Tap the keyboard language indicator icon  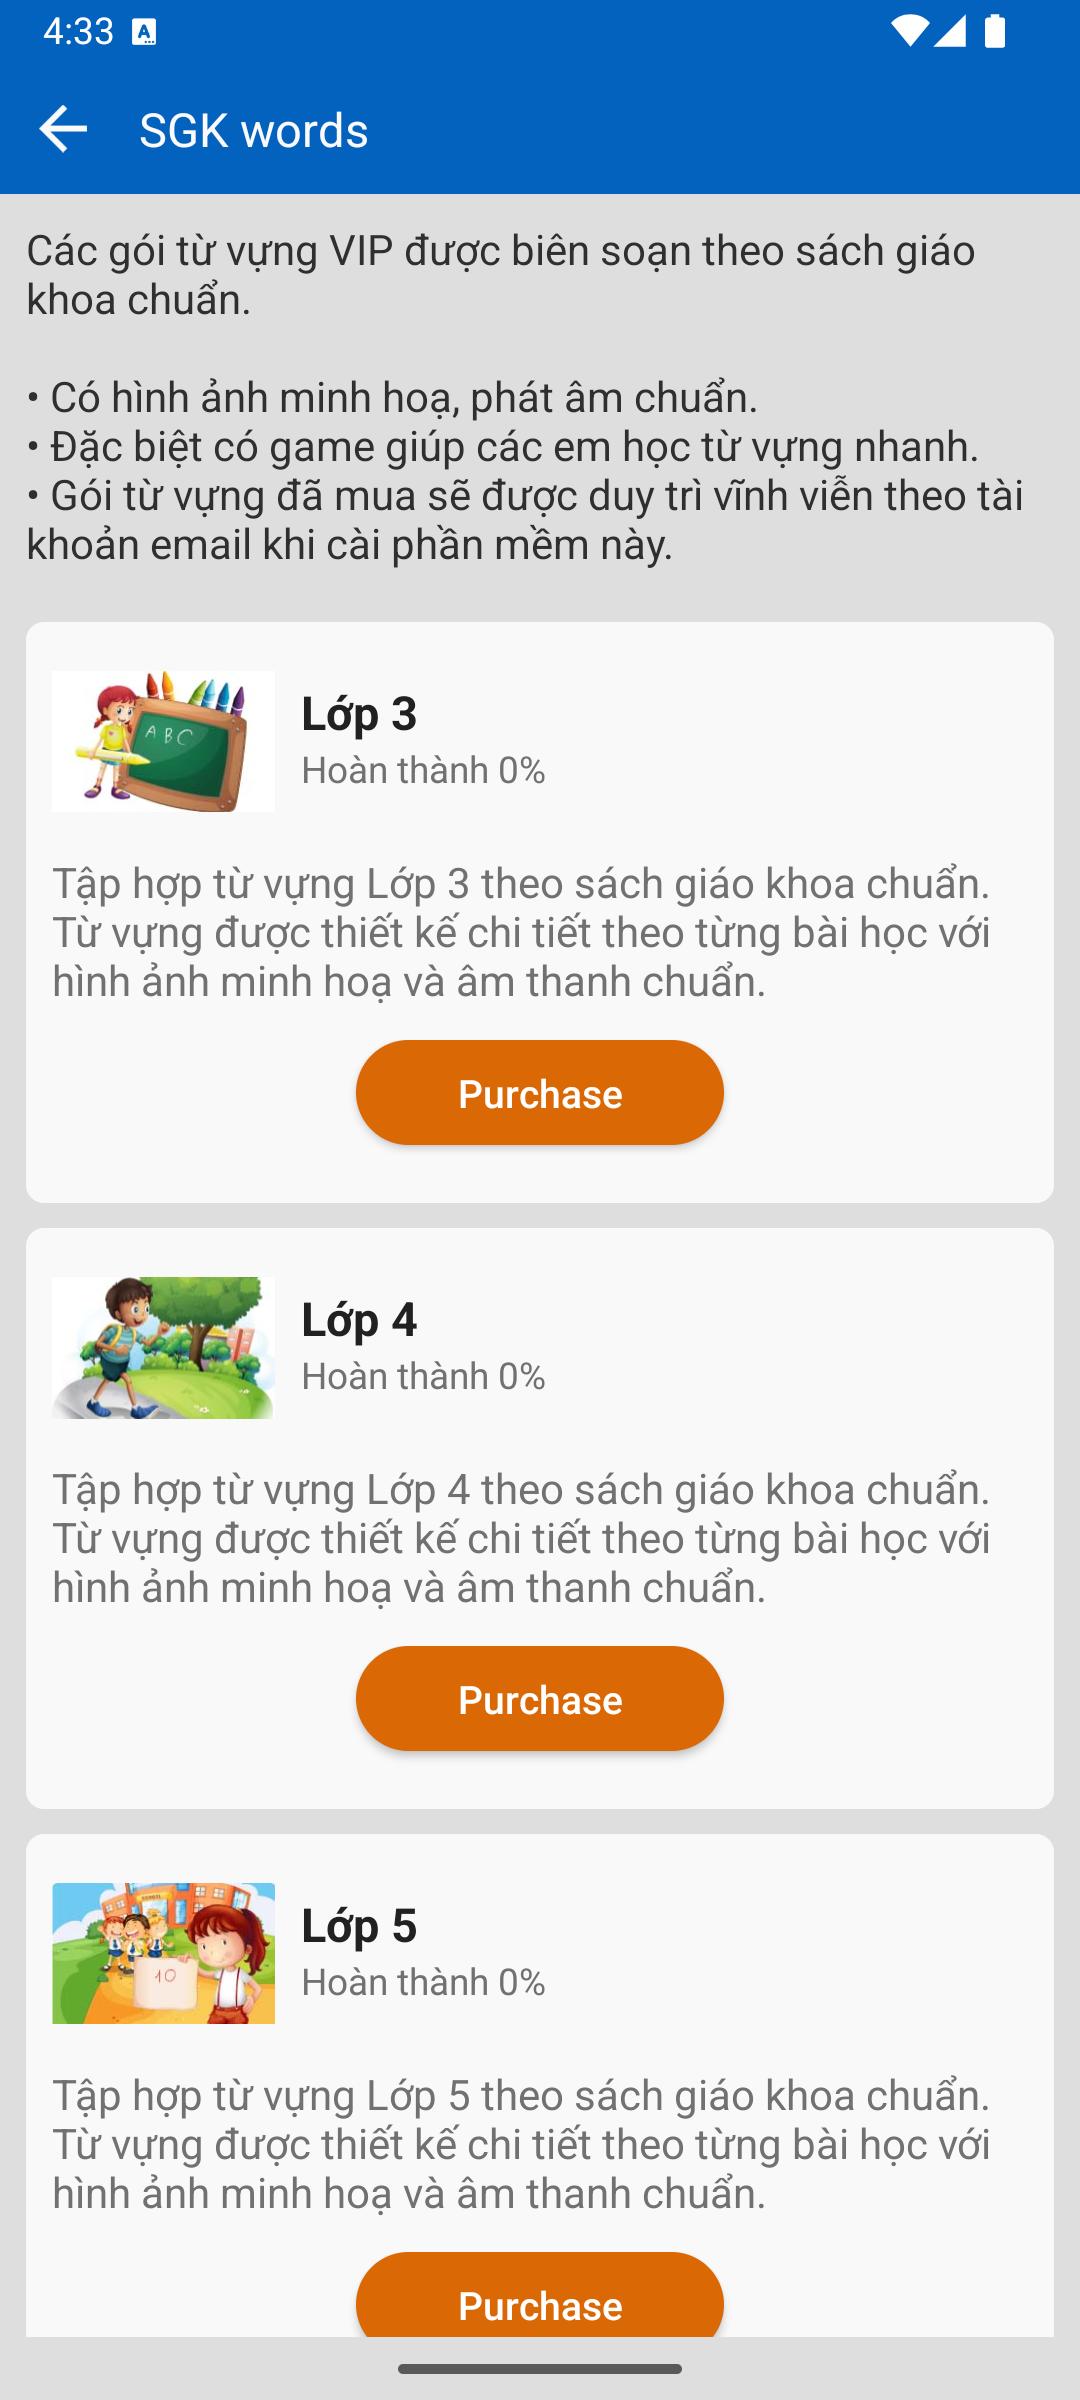144,33
